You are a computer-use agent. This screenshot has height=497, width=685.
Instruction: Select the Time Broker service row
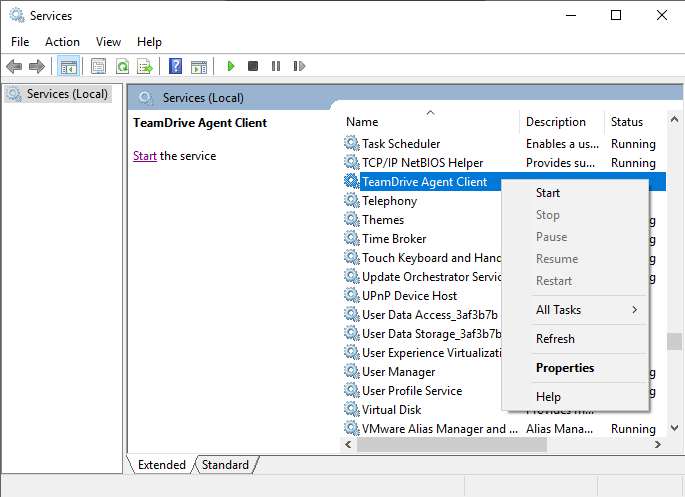pyautogui.click(x=422, y=238)
